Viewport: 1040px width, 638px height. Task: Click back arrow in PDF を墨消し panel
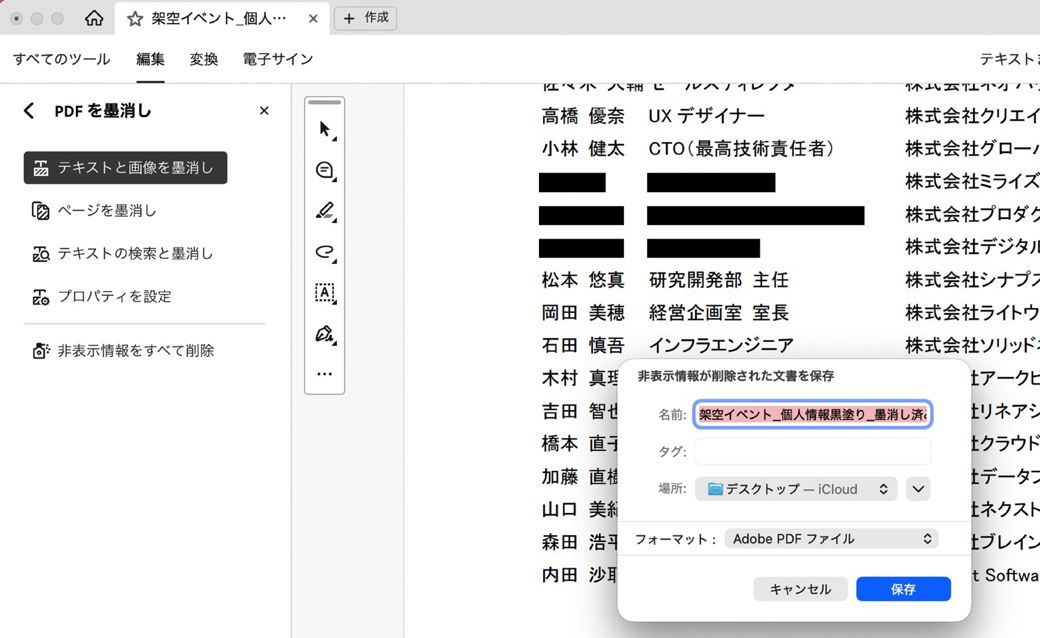click(29, 111)
